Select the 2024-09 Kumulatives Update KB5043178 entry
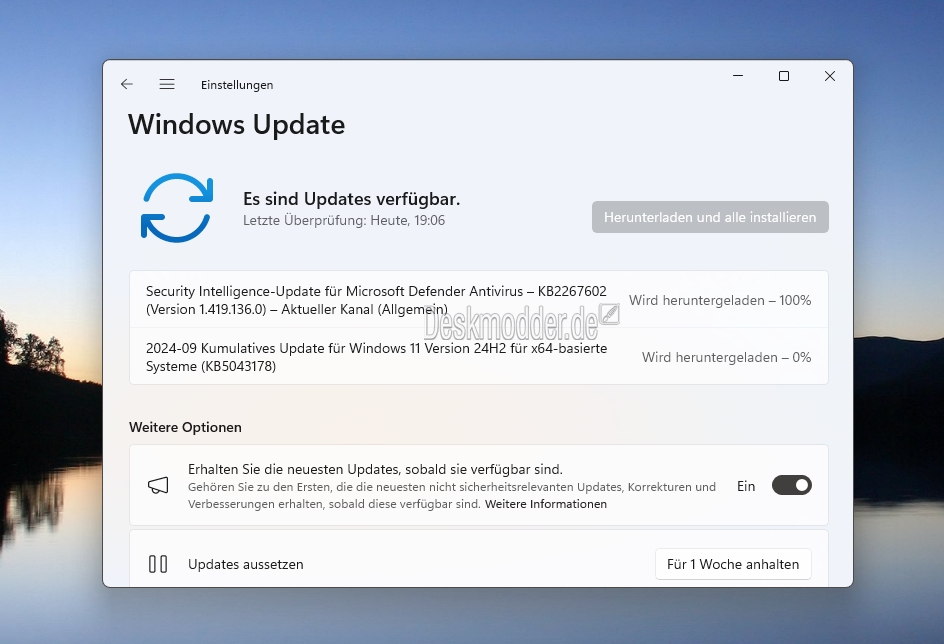The height and width of the screenshot is (644, 944). pos(479,357)
